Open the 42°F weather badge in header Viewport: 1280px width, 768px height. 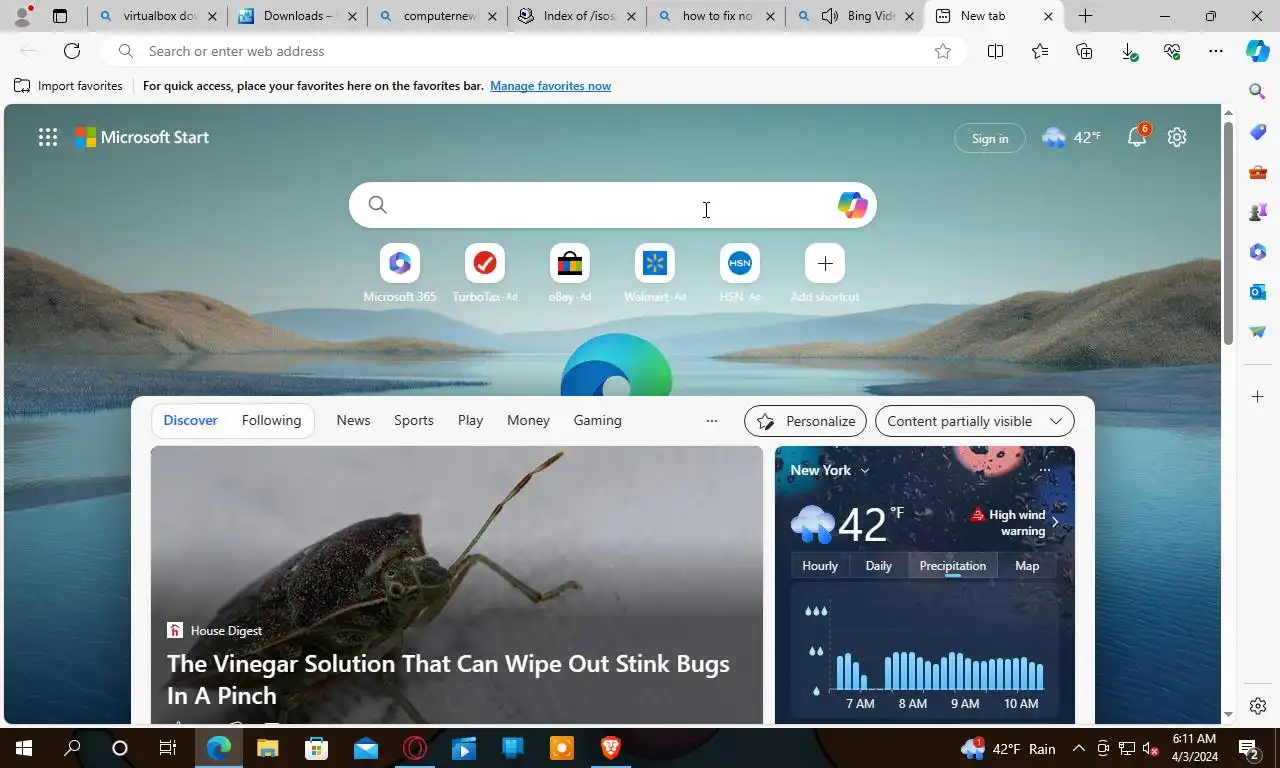pos(1071,138)
